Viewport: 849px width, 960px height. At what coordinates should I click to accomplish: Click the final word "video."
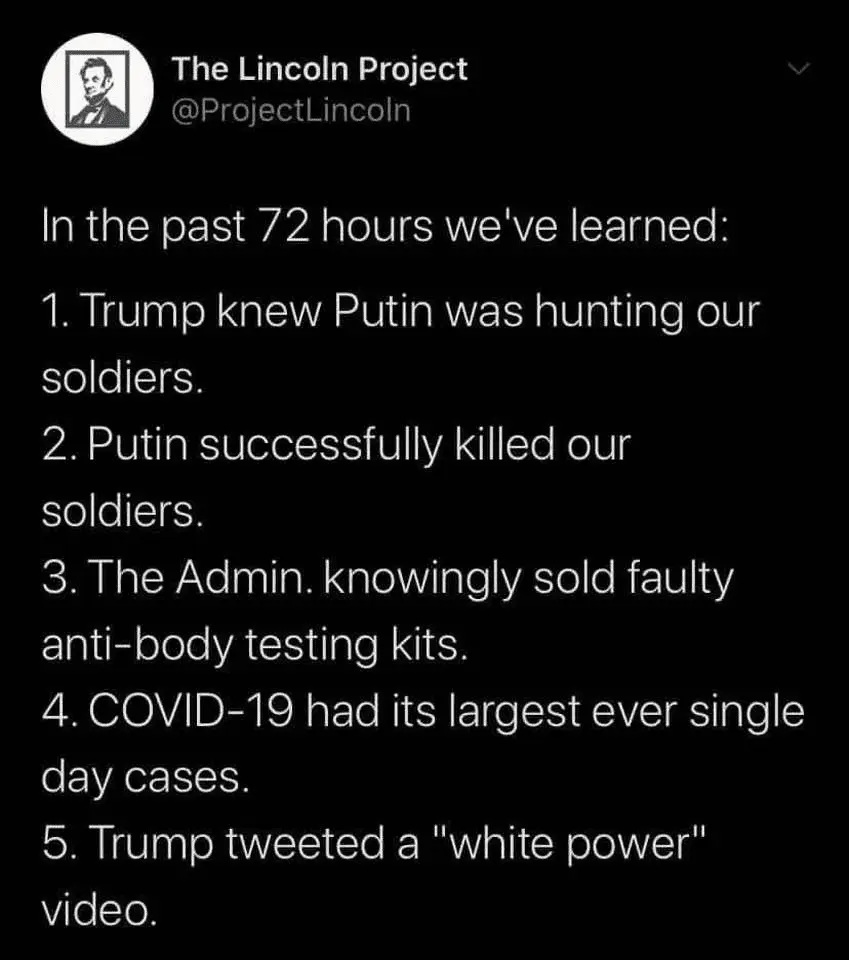(x=99, y=910)
